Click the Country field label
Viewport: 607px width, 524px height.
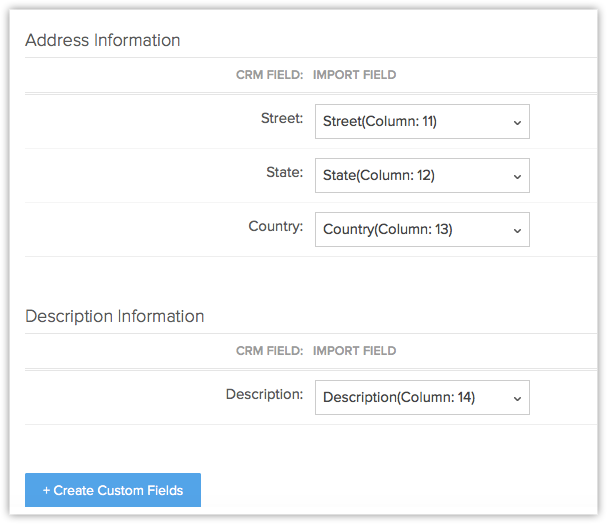[275, 227]
